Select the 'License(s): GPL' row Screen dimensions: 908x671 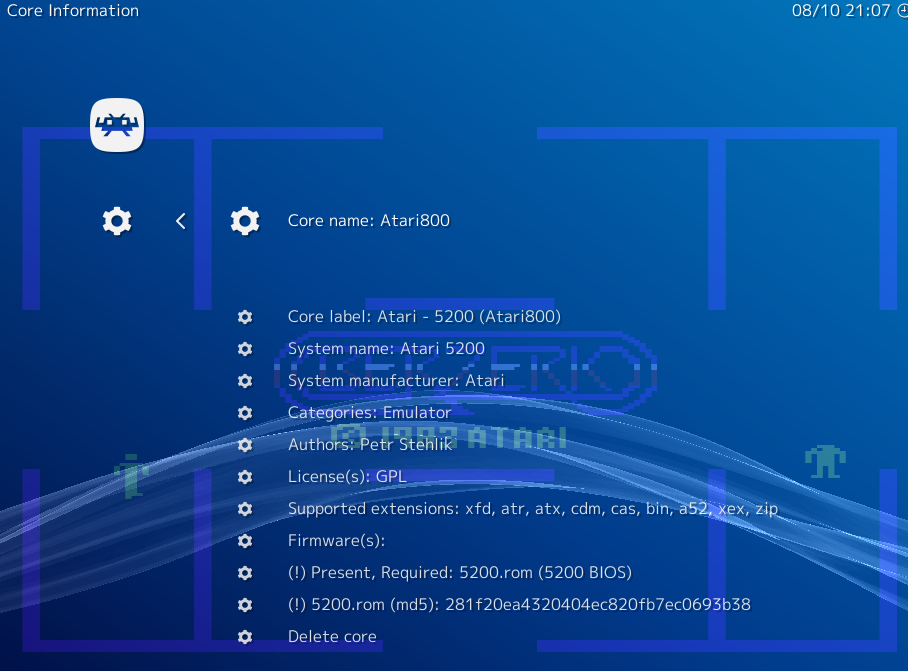347,476
